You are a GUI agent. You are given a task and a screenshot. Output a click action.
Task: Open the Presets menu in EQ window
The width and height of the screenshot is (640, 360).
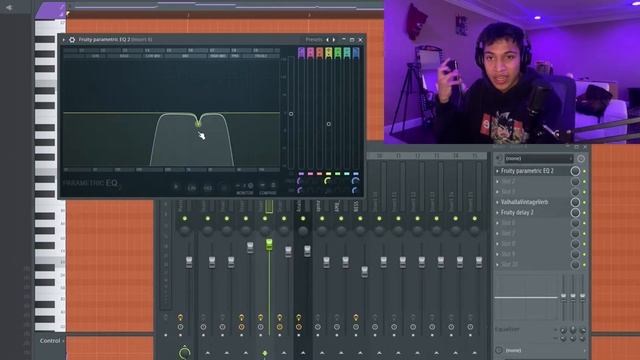click(x=313, y=40)
